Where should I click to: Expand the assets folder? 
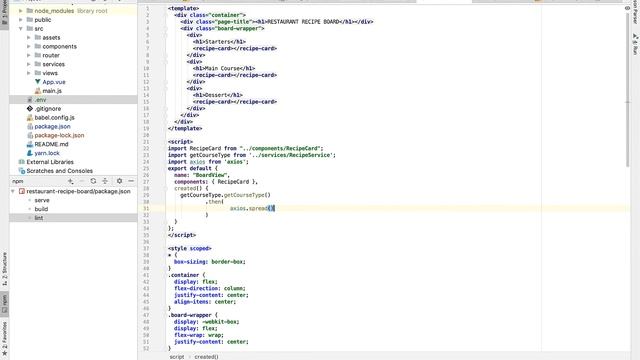29,38
